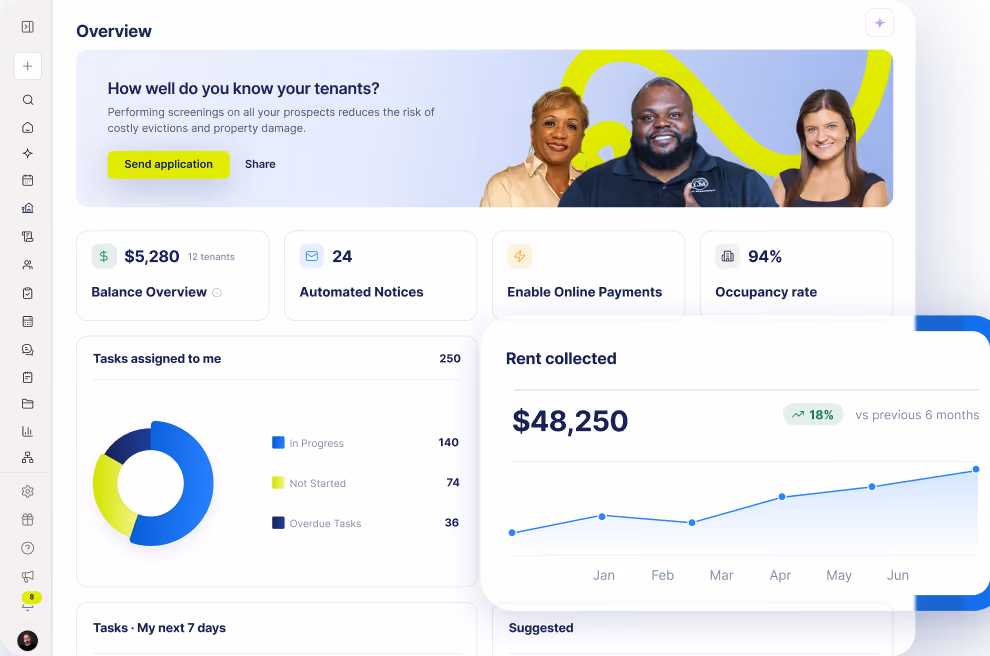Click the Overdue Tasks count 36
This screenshot has width=990, height=656.
tap(451, 523)
